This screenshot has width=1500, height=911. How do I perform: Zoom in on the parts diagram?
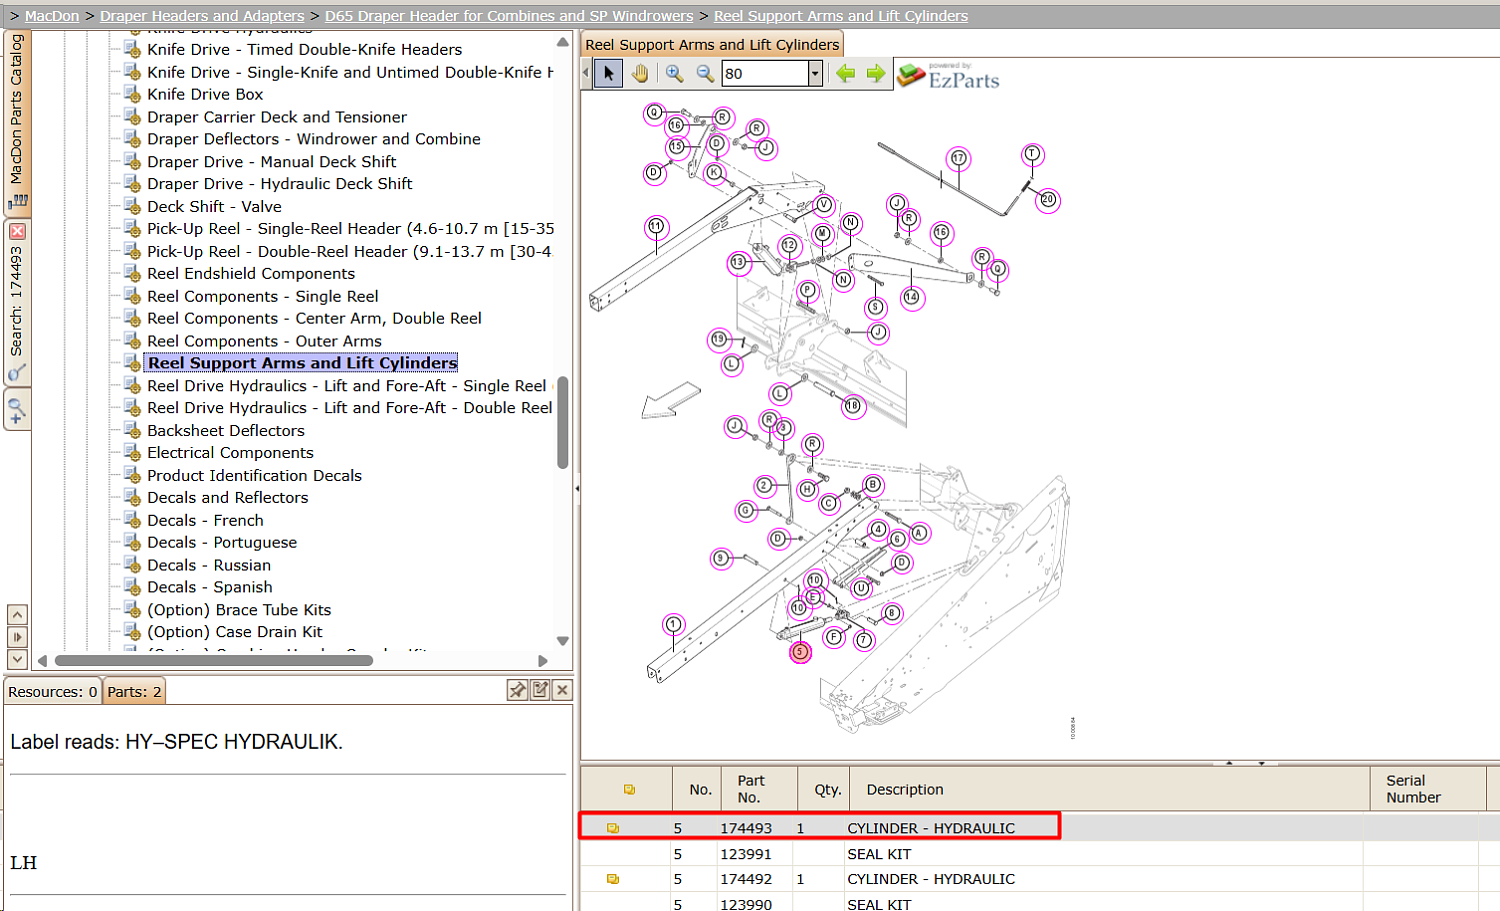tap(675, 73)
